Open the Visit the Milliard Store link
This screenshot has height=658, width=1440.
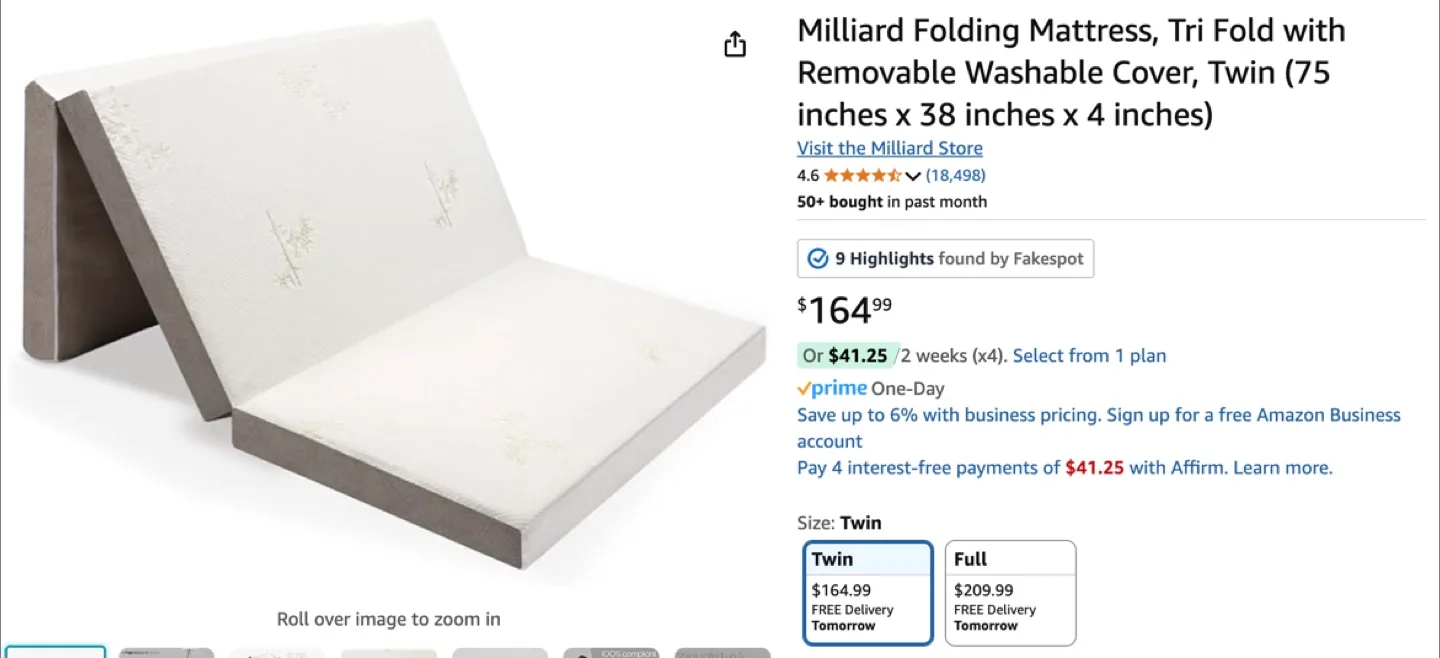(889, 148)
